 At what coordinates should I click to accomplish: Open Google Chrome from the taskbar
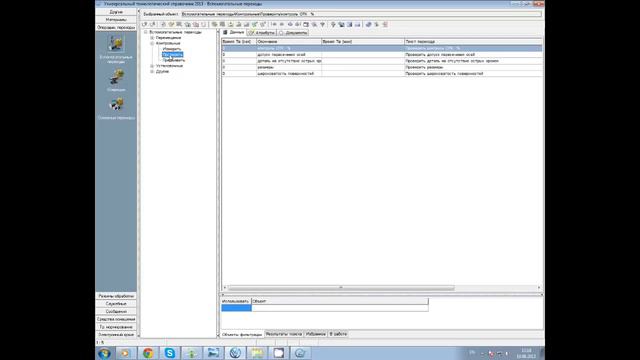click(x=148, y=353)
